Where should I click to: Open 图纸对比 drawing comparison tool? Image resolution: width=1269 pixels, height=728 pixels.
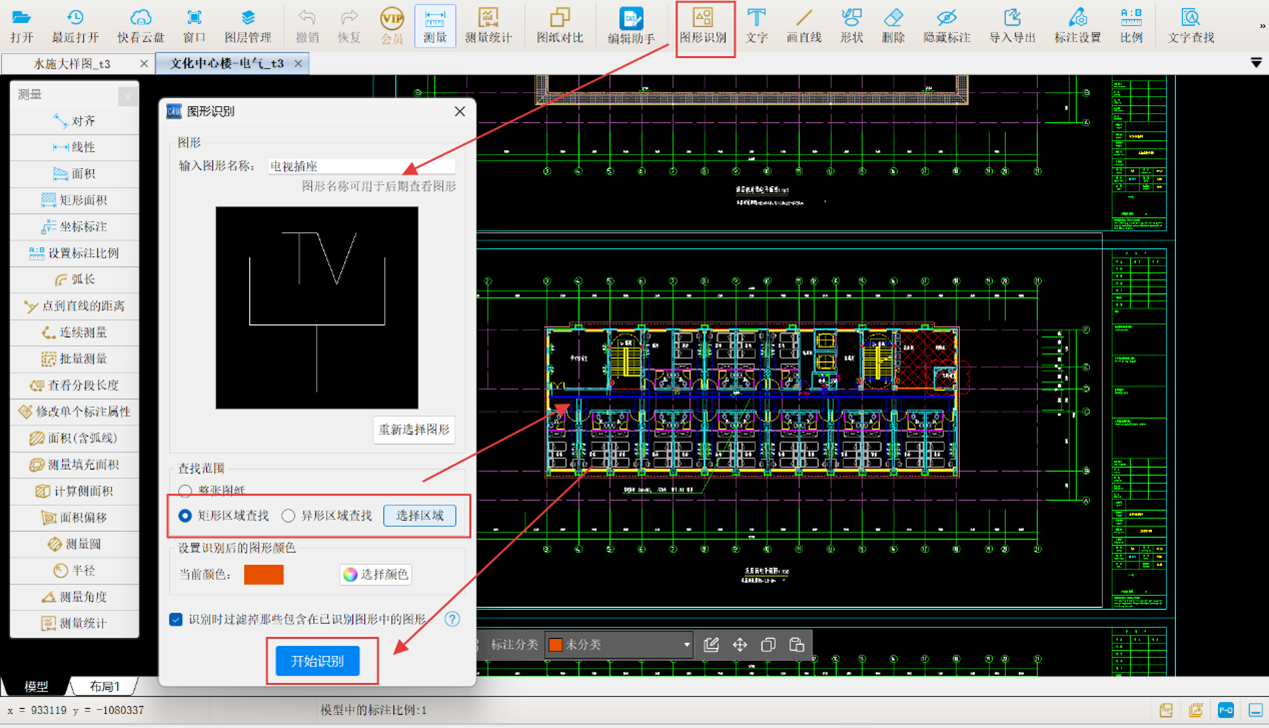559,25
